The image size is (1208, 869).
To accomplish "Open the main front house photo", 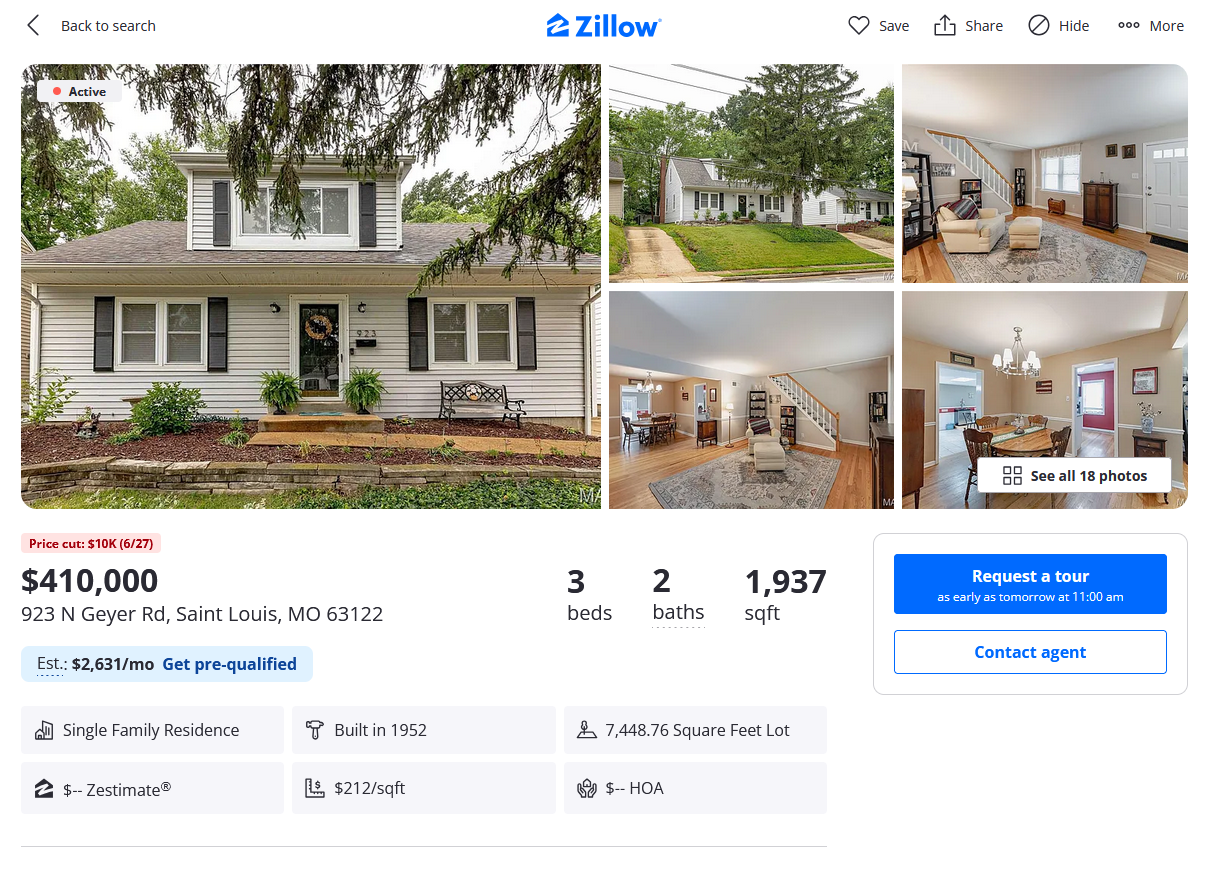I will [311, 287].
